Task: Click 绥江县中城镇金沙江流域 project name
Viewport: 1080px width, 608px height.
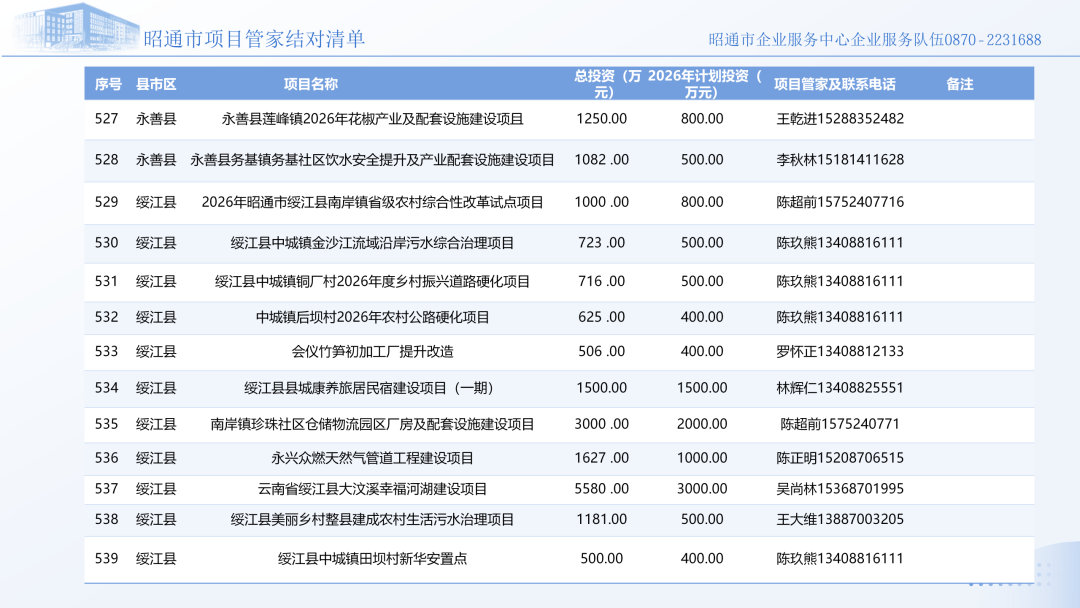Action: (x=373, y=243)
